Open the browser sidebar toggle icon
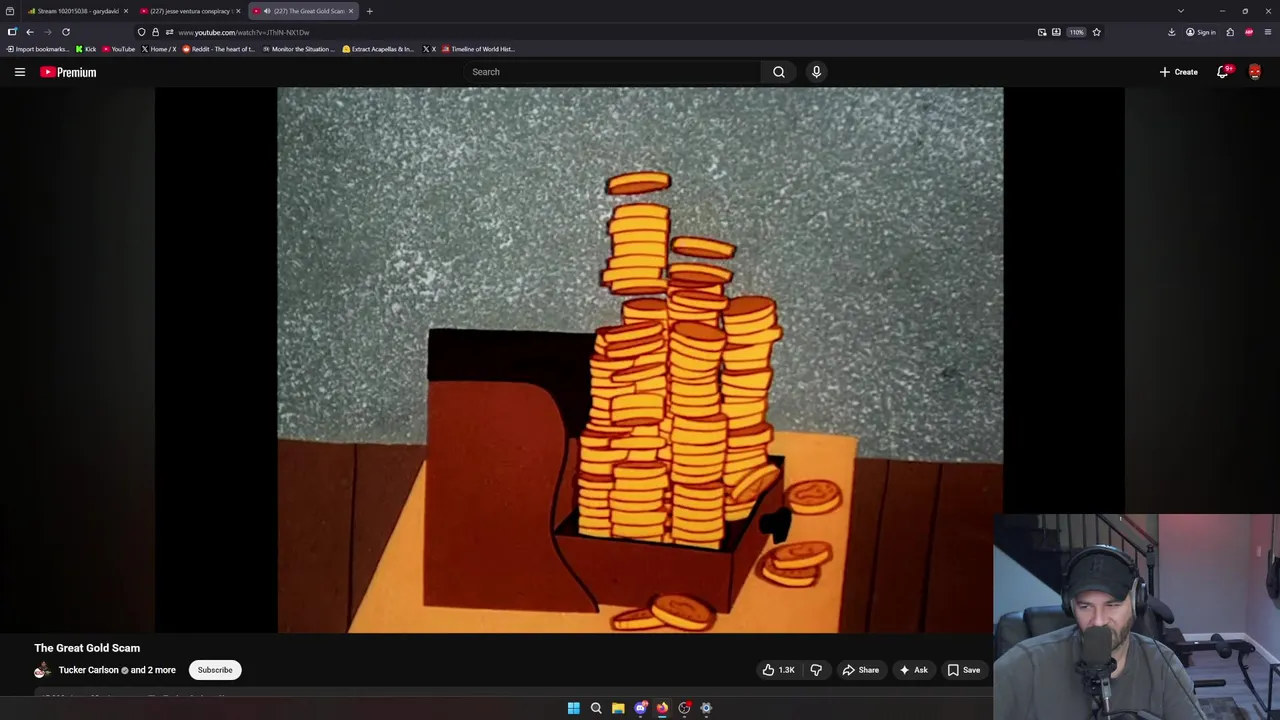1280x720 pixels. (x=12, y=32)
